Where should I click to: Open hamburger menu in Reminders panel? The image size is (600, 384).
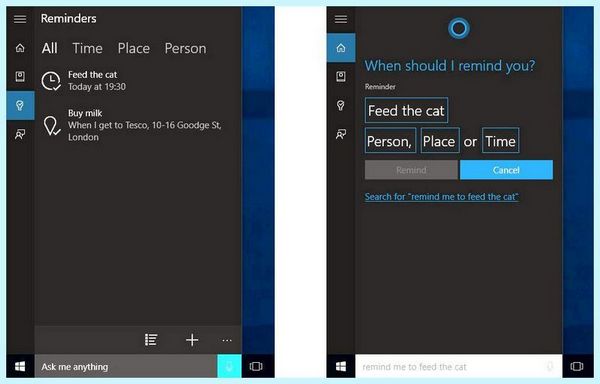(20, 19)
